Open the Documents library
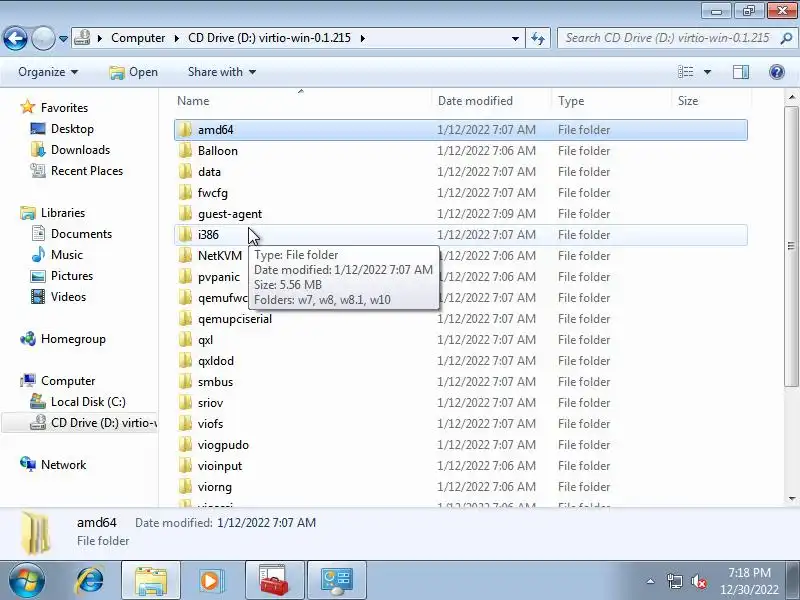 [x=81, y=234]
